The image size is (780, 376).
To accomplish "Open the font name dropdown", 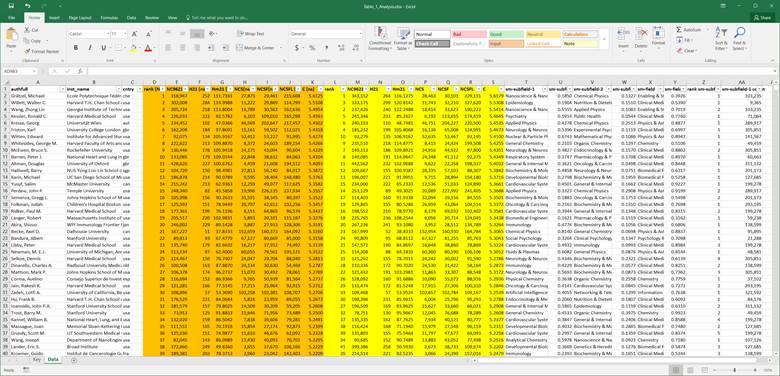I will pyautogui.click(x=107, y=34).
